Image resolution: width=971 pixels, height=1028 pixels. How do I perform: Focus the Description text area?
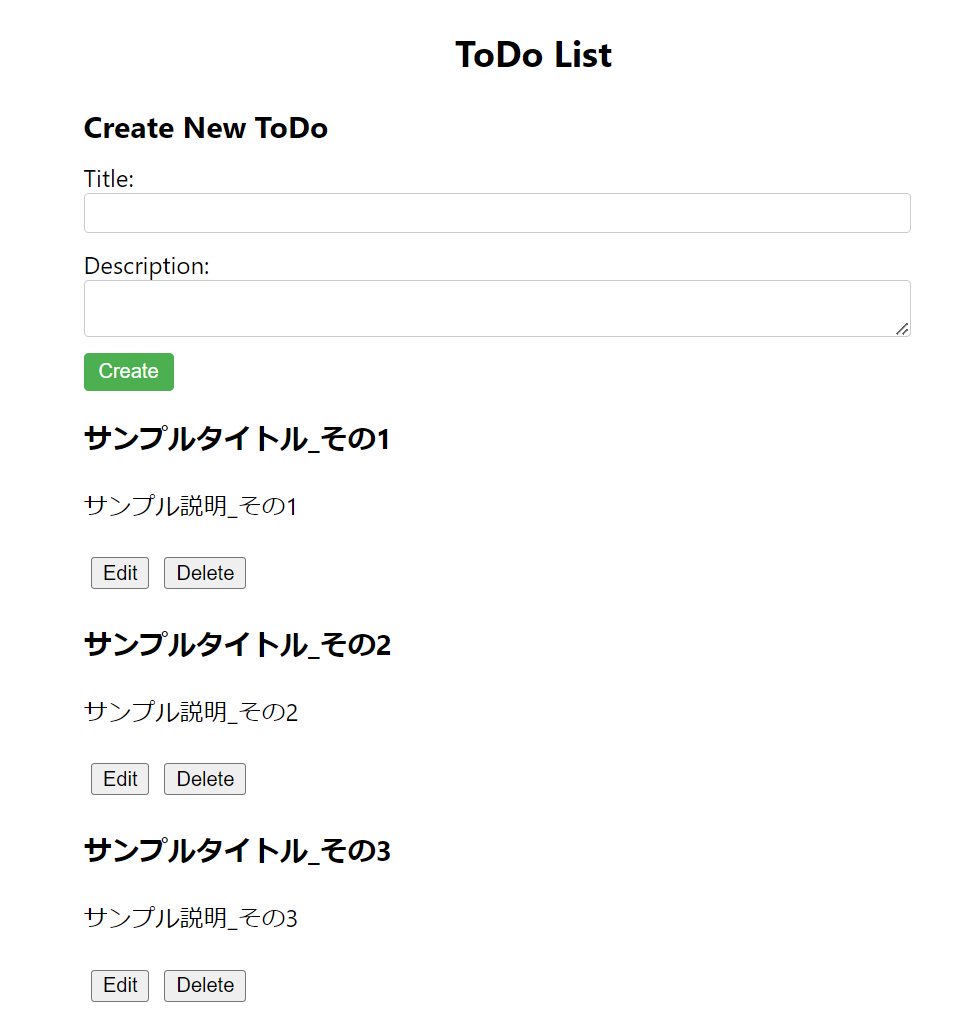pos(497,309)
